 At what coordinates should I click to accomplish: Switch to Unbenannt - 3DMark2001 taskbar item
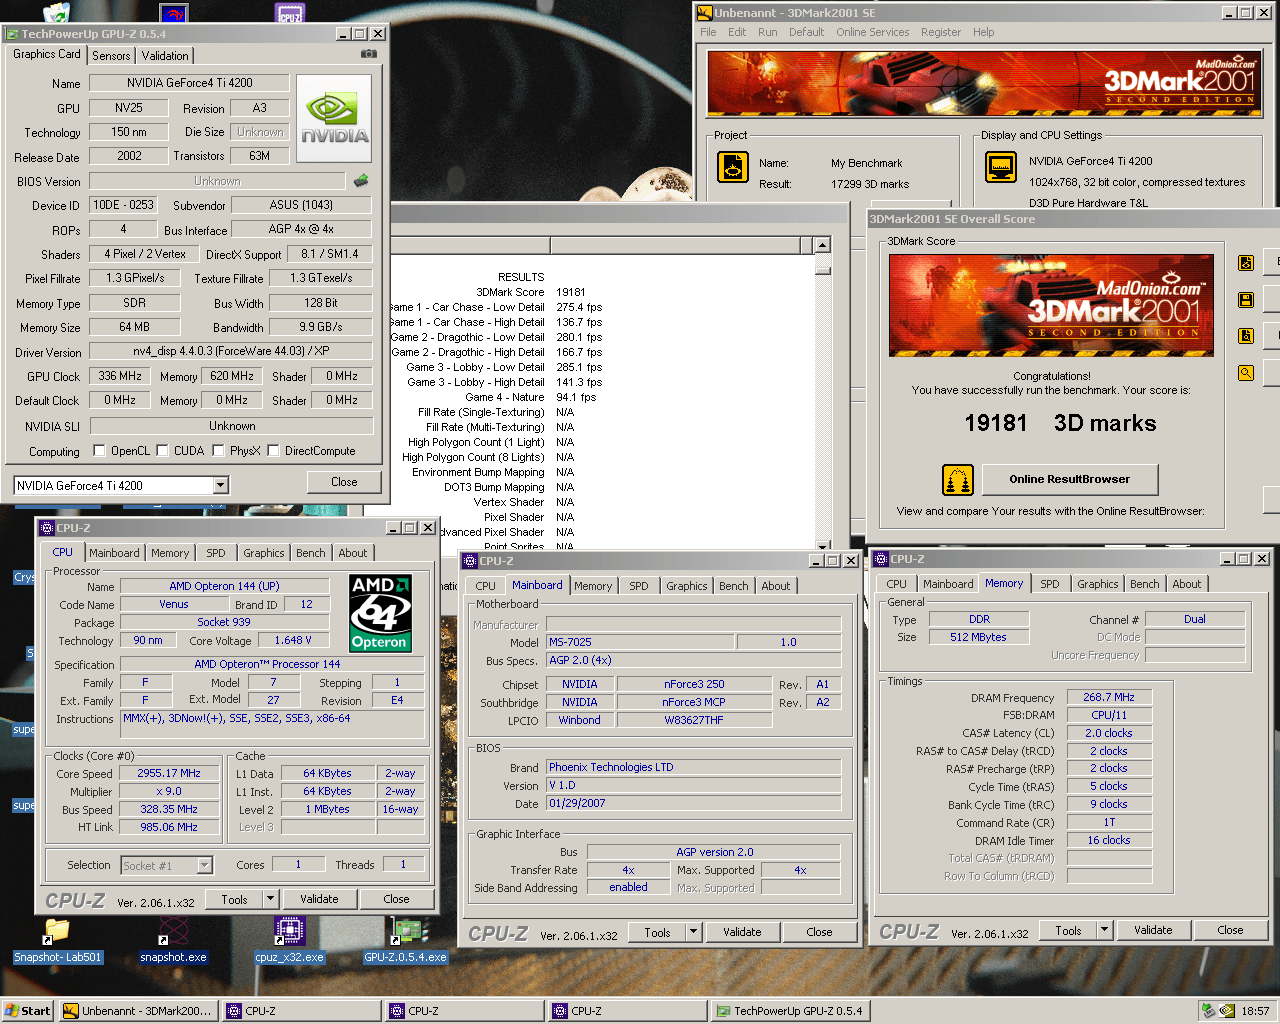[x=138, y=1011]
